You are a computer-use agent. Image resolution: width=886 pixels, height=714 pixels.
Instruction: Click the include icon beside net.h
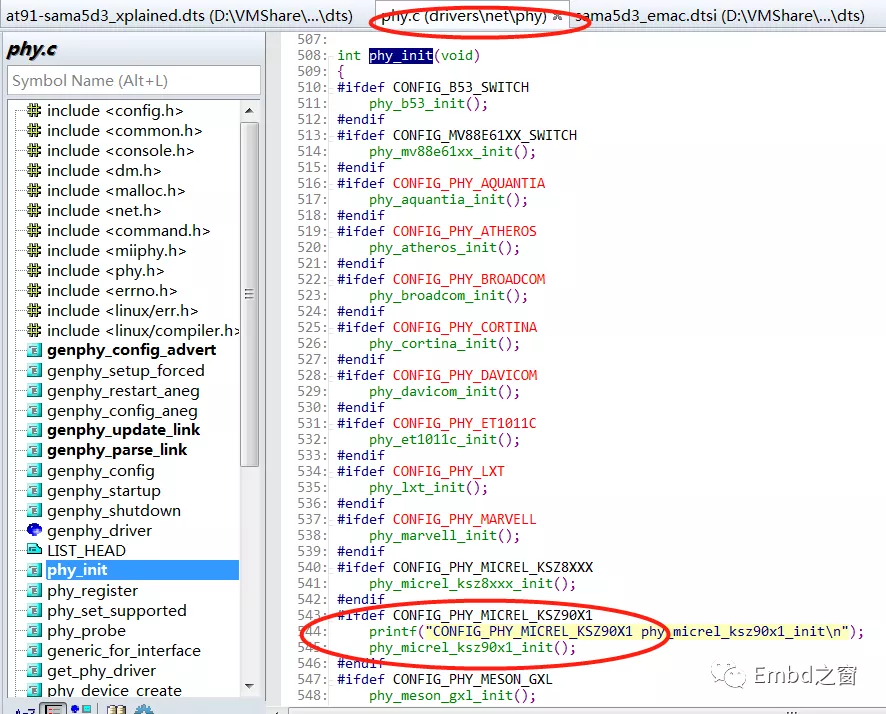[x=34, y=210]
